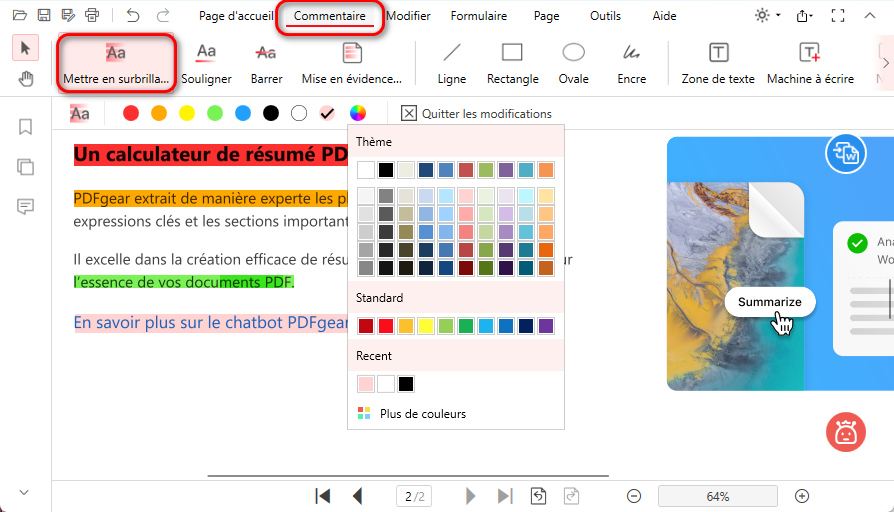894x512 pixels.
Task: Activate the Encre ink tool
Action: 632,63
